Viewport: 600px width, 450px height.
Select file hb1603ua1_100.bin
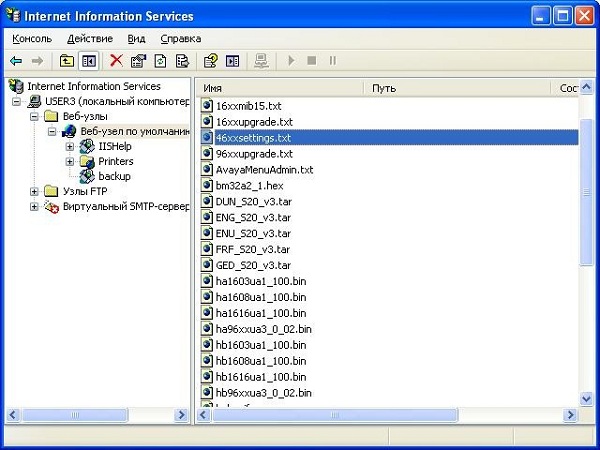261,345
